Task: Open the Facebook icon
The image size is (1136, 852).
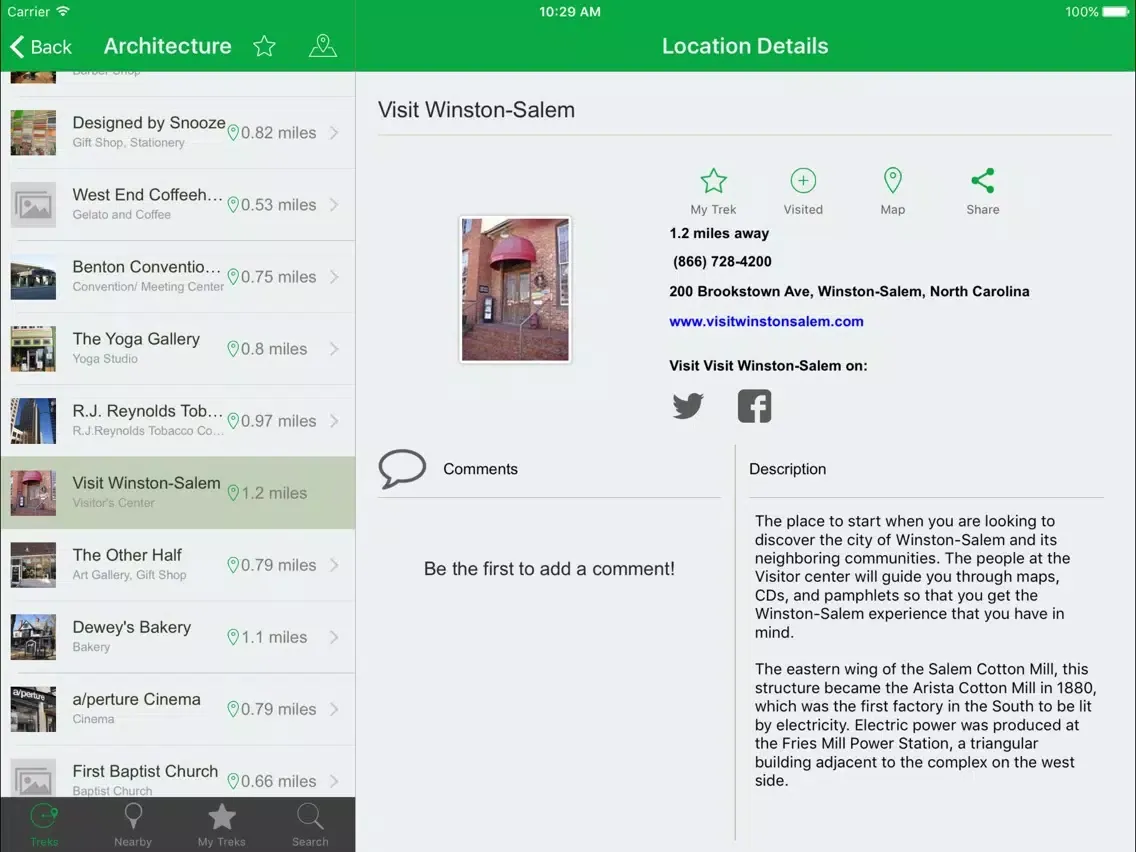Action: pyautogui.click(x=754, y=406)
